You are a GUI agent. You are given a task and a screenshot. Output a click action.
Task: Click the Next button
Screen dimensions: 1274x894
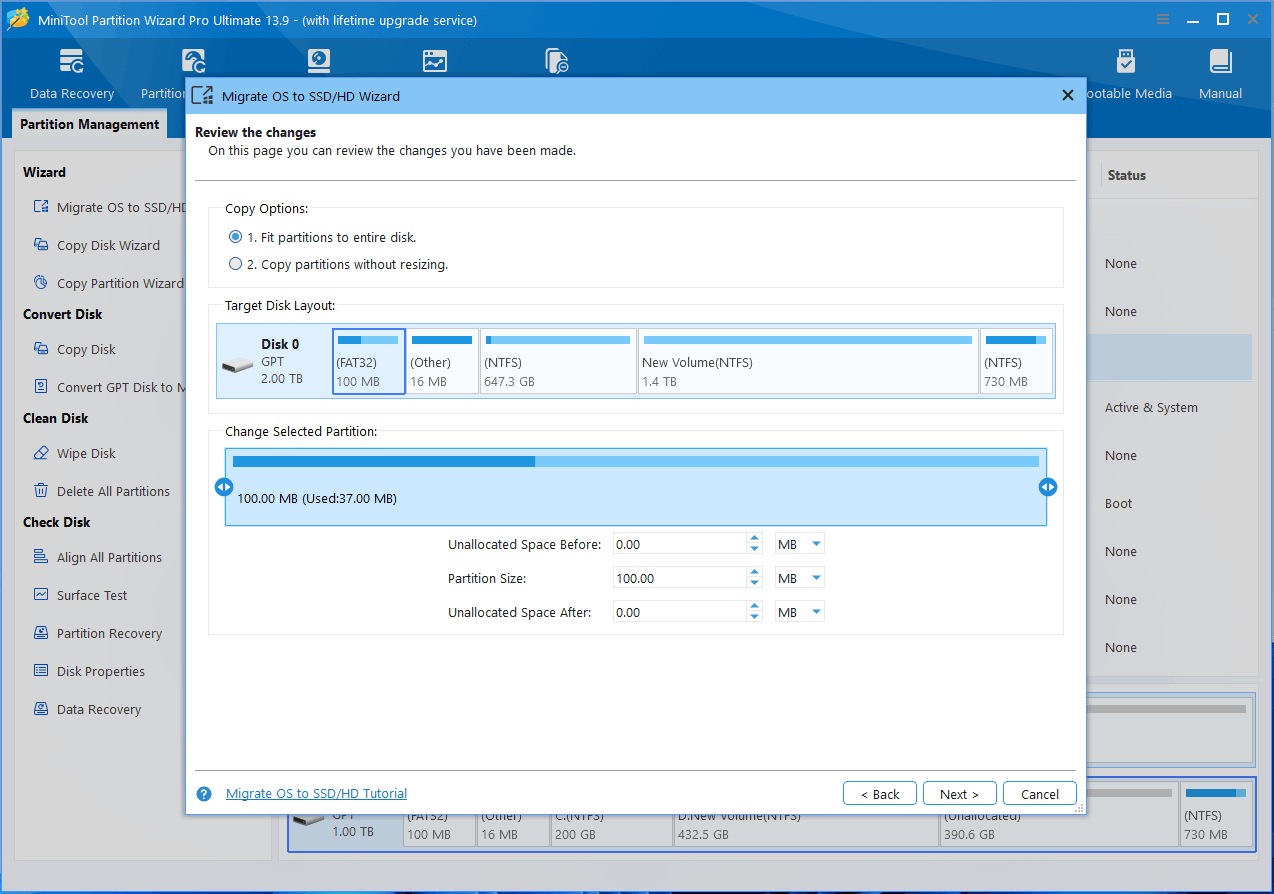[959, 794]
